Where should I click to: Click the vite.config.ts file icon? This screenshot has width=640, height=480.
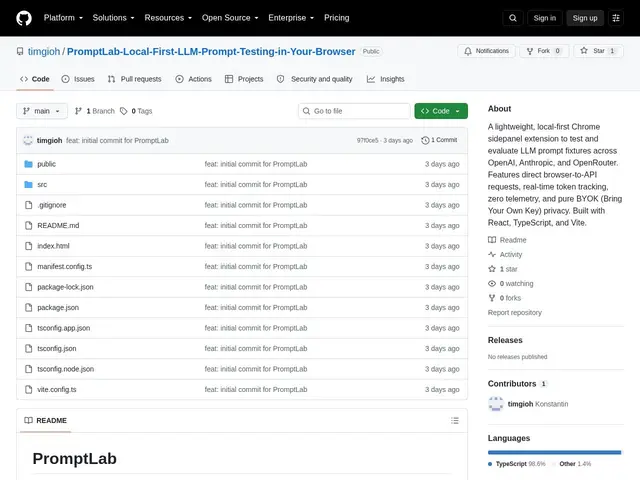click(x=28, y=389)
